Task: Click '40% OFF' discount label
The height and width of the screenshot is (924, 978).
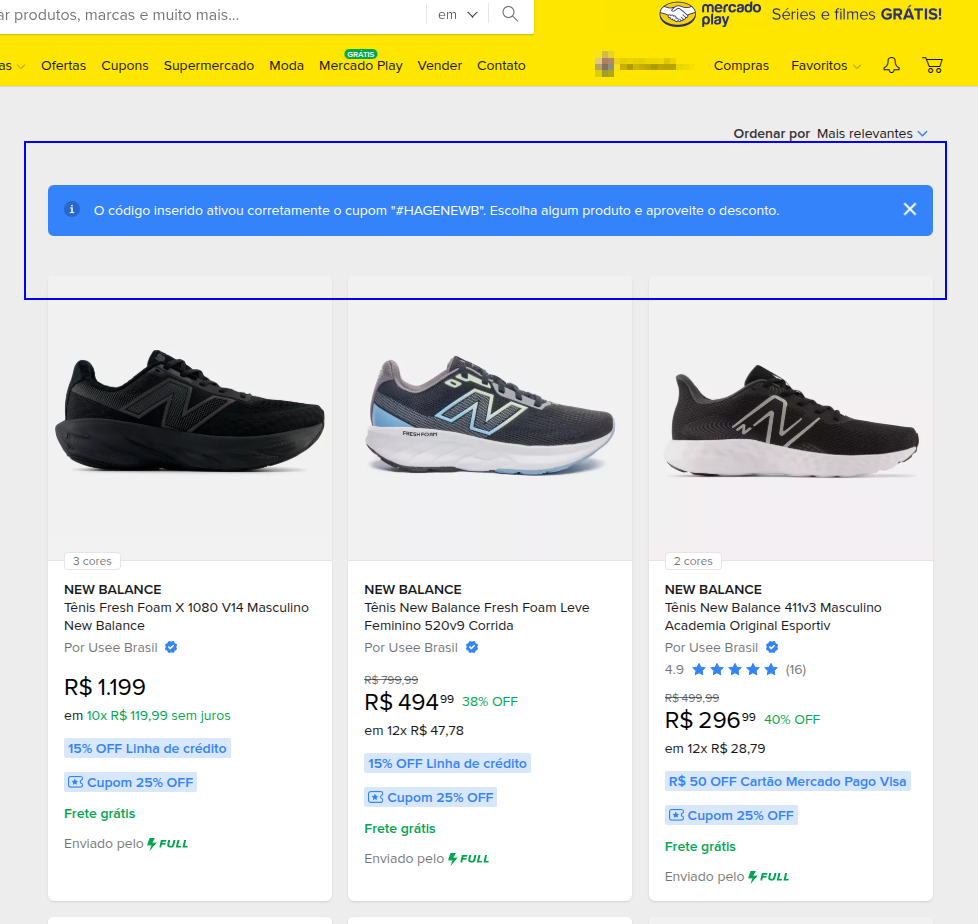Action: (792, 720)
